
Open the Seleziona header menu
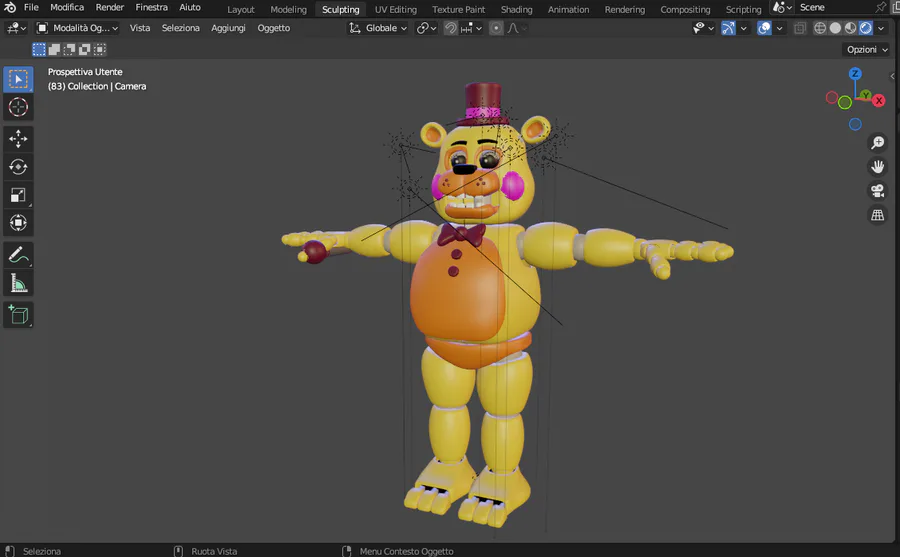[x=180, y=28]
